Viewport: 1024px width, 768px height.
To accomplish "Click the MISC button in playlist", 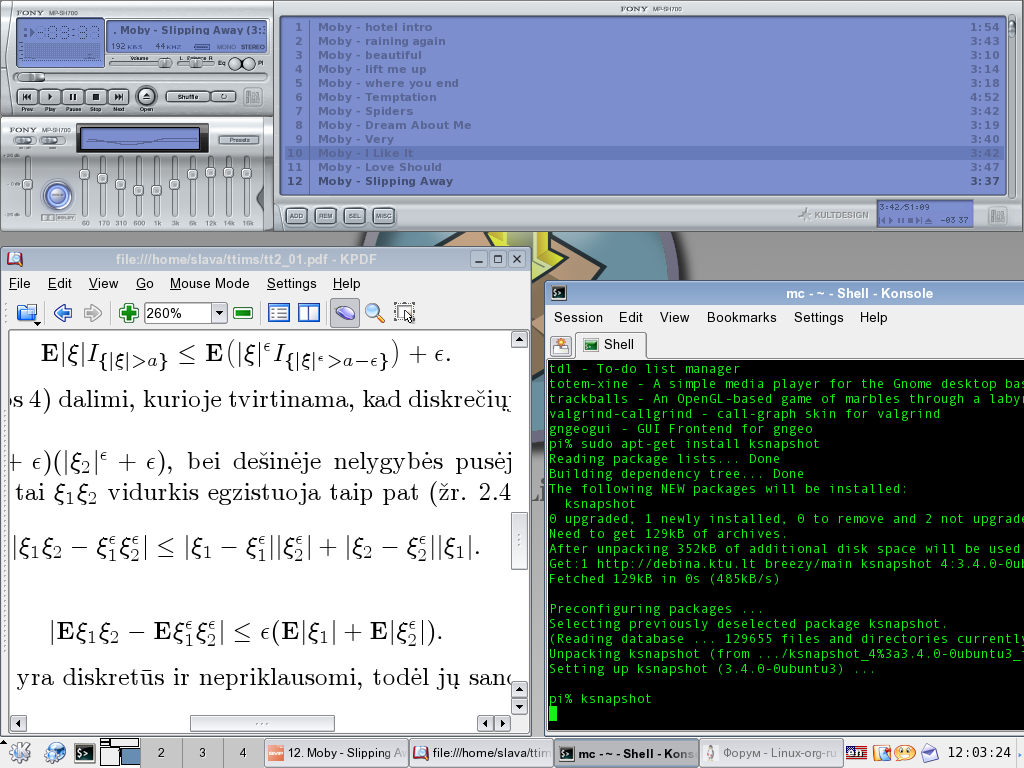I will [383, 216].
